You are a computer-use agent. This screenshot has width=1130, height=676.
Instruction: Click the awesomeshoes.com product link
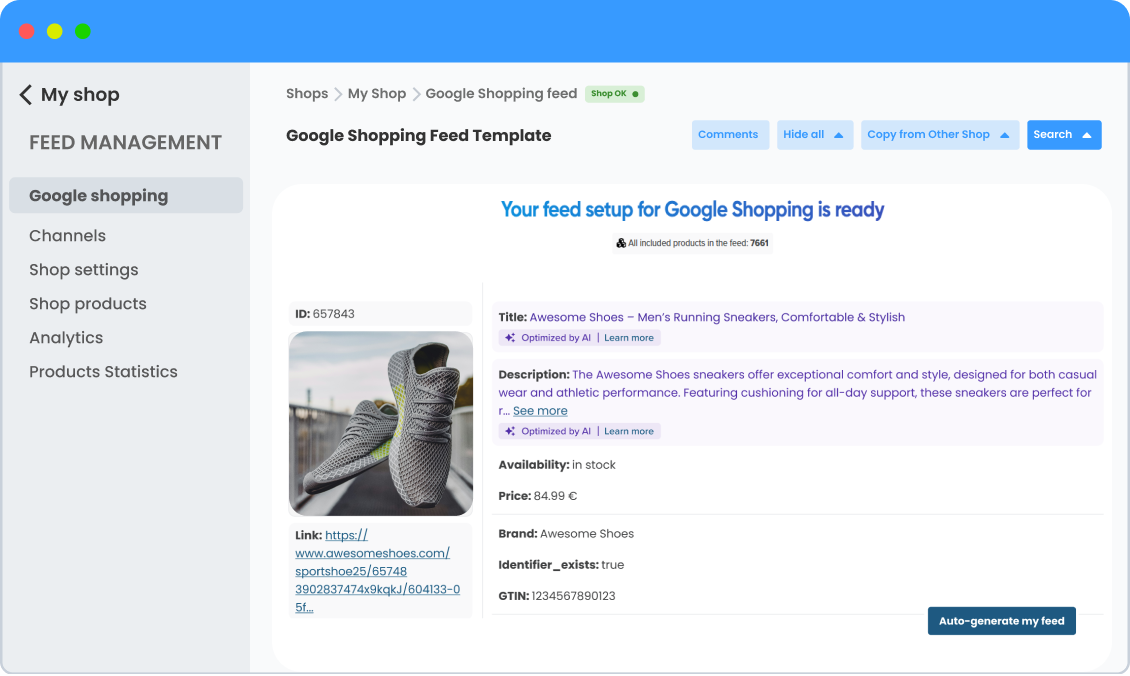371,553
